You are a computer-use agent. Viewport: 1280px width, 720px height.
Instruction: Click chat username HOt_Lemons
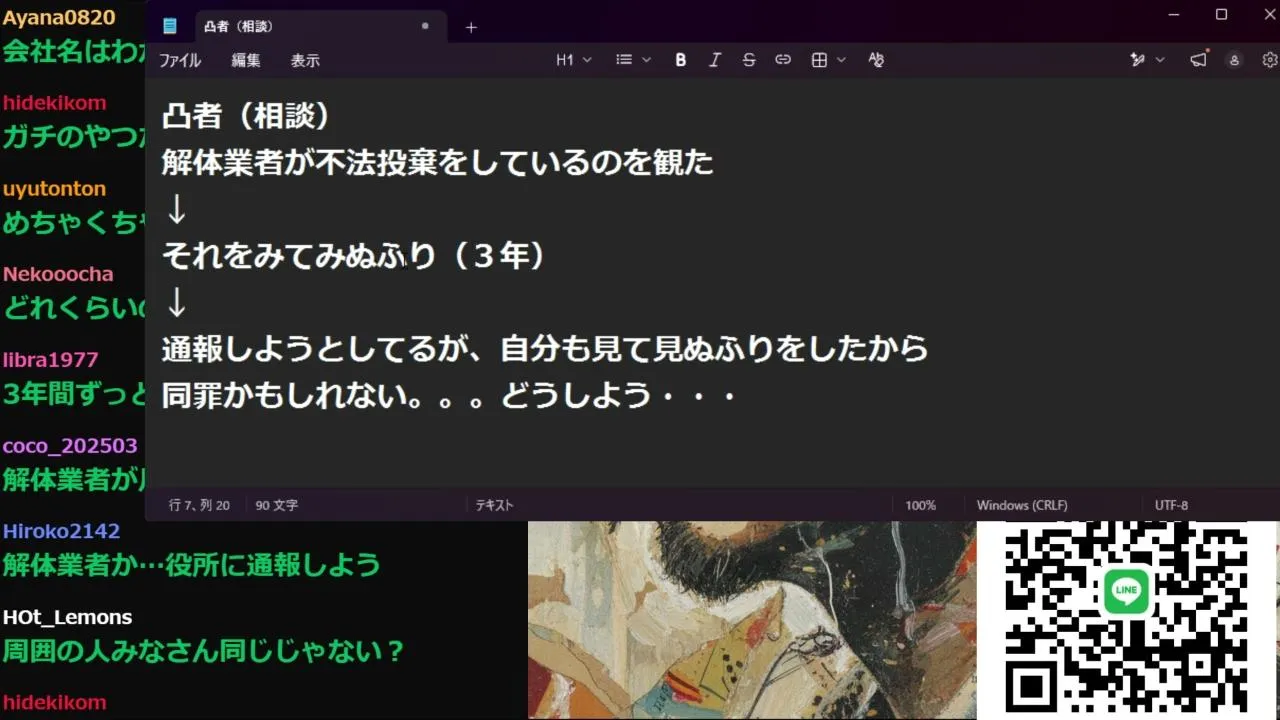coord(67,617)
